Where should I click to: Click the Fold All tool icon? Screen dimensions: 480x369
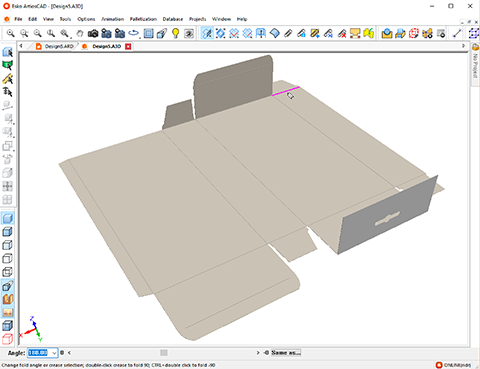pyautogui.click(x=220, y=33)
